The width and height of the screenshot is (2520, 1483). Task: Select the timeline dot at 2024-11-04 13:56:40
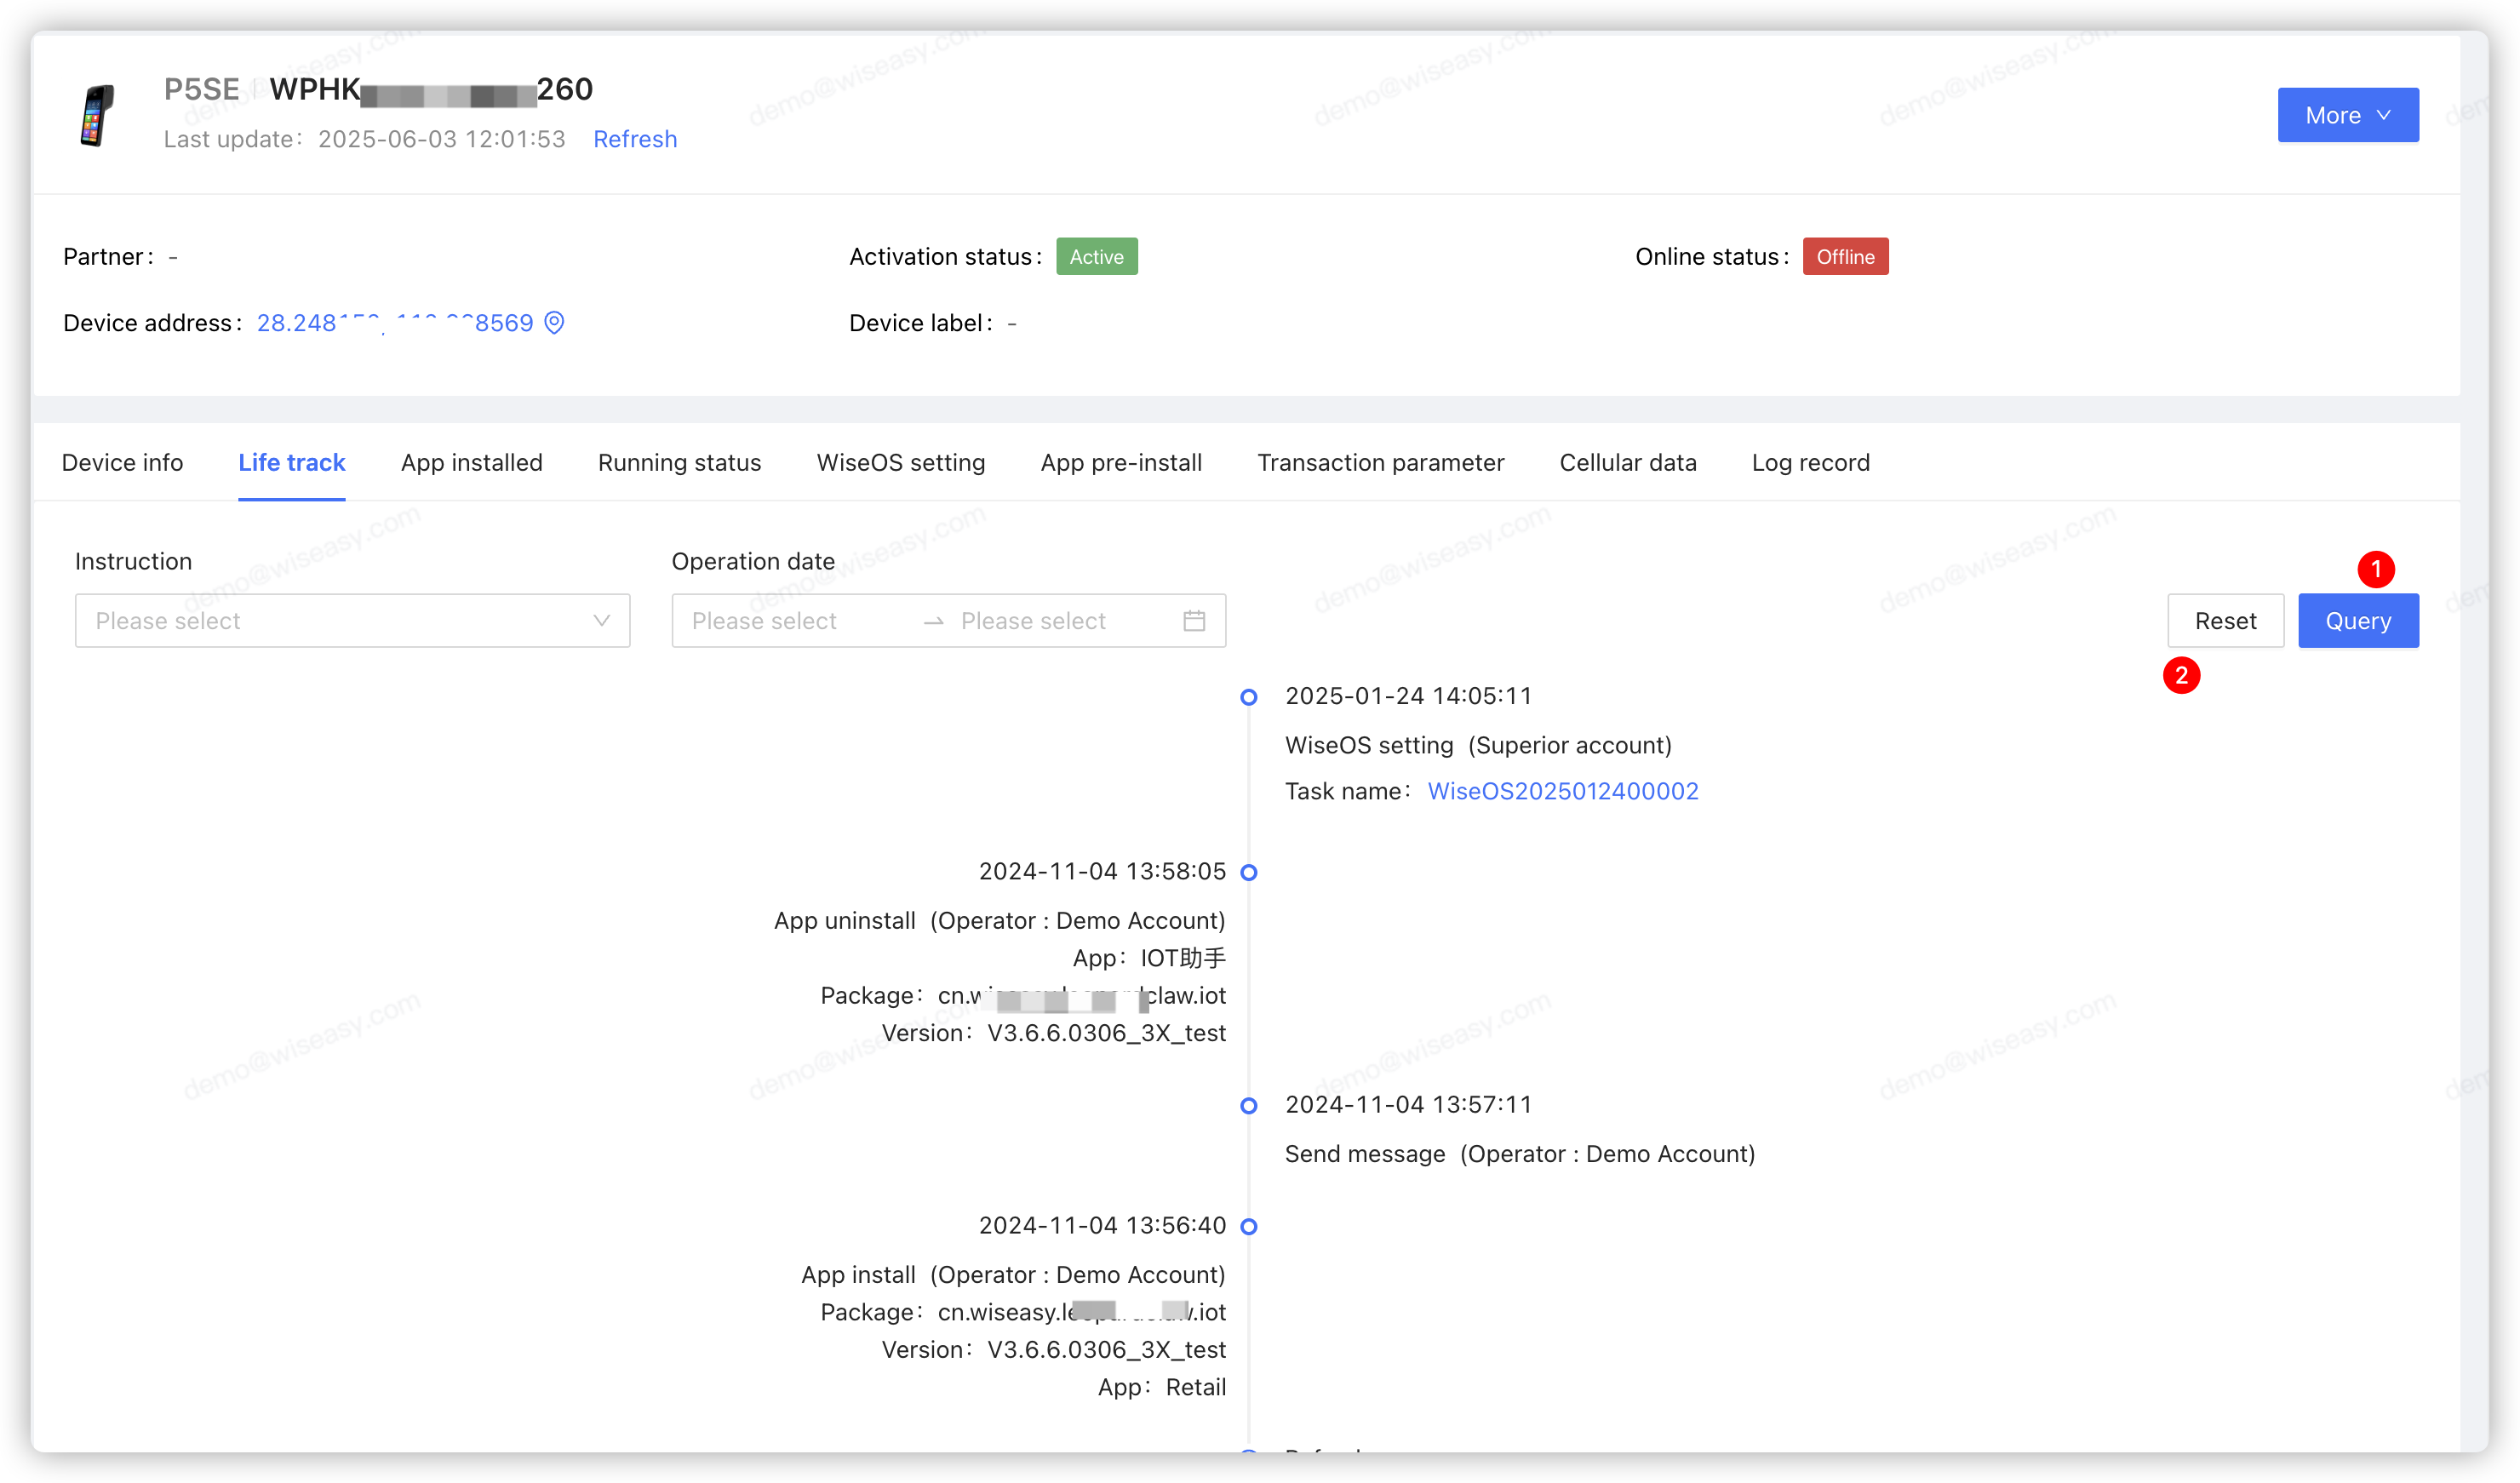pyautogui.click(x=1249, y=1227)
